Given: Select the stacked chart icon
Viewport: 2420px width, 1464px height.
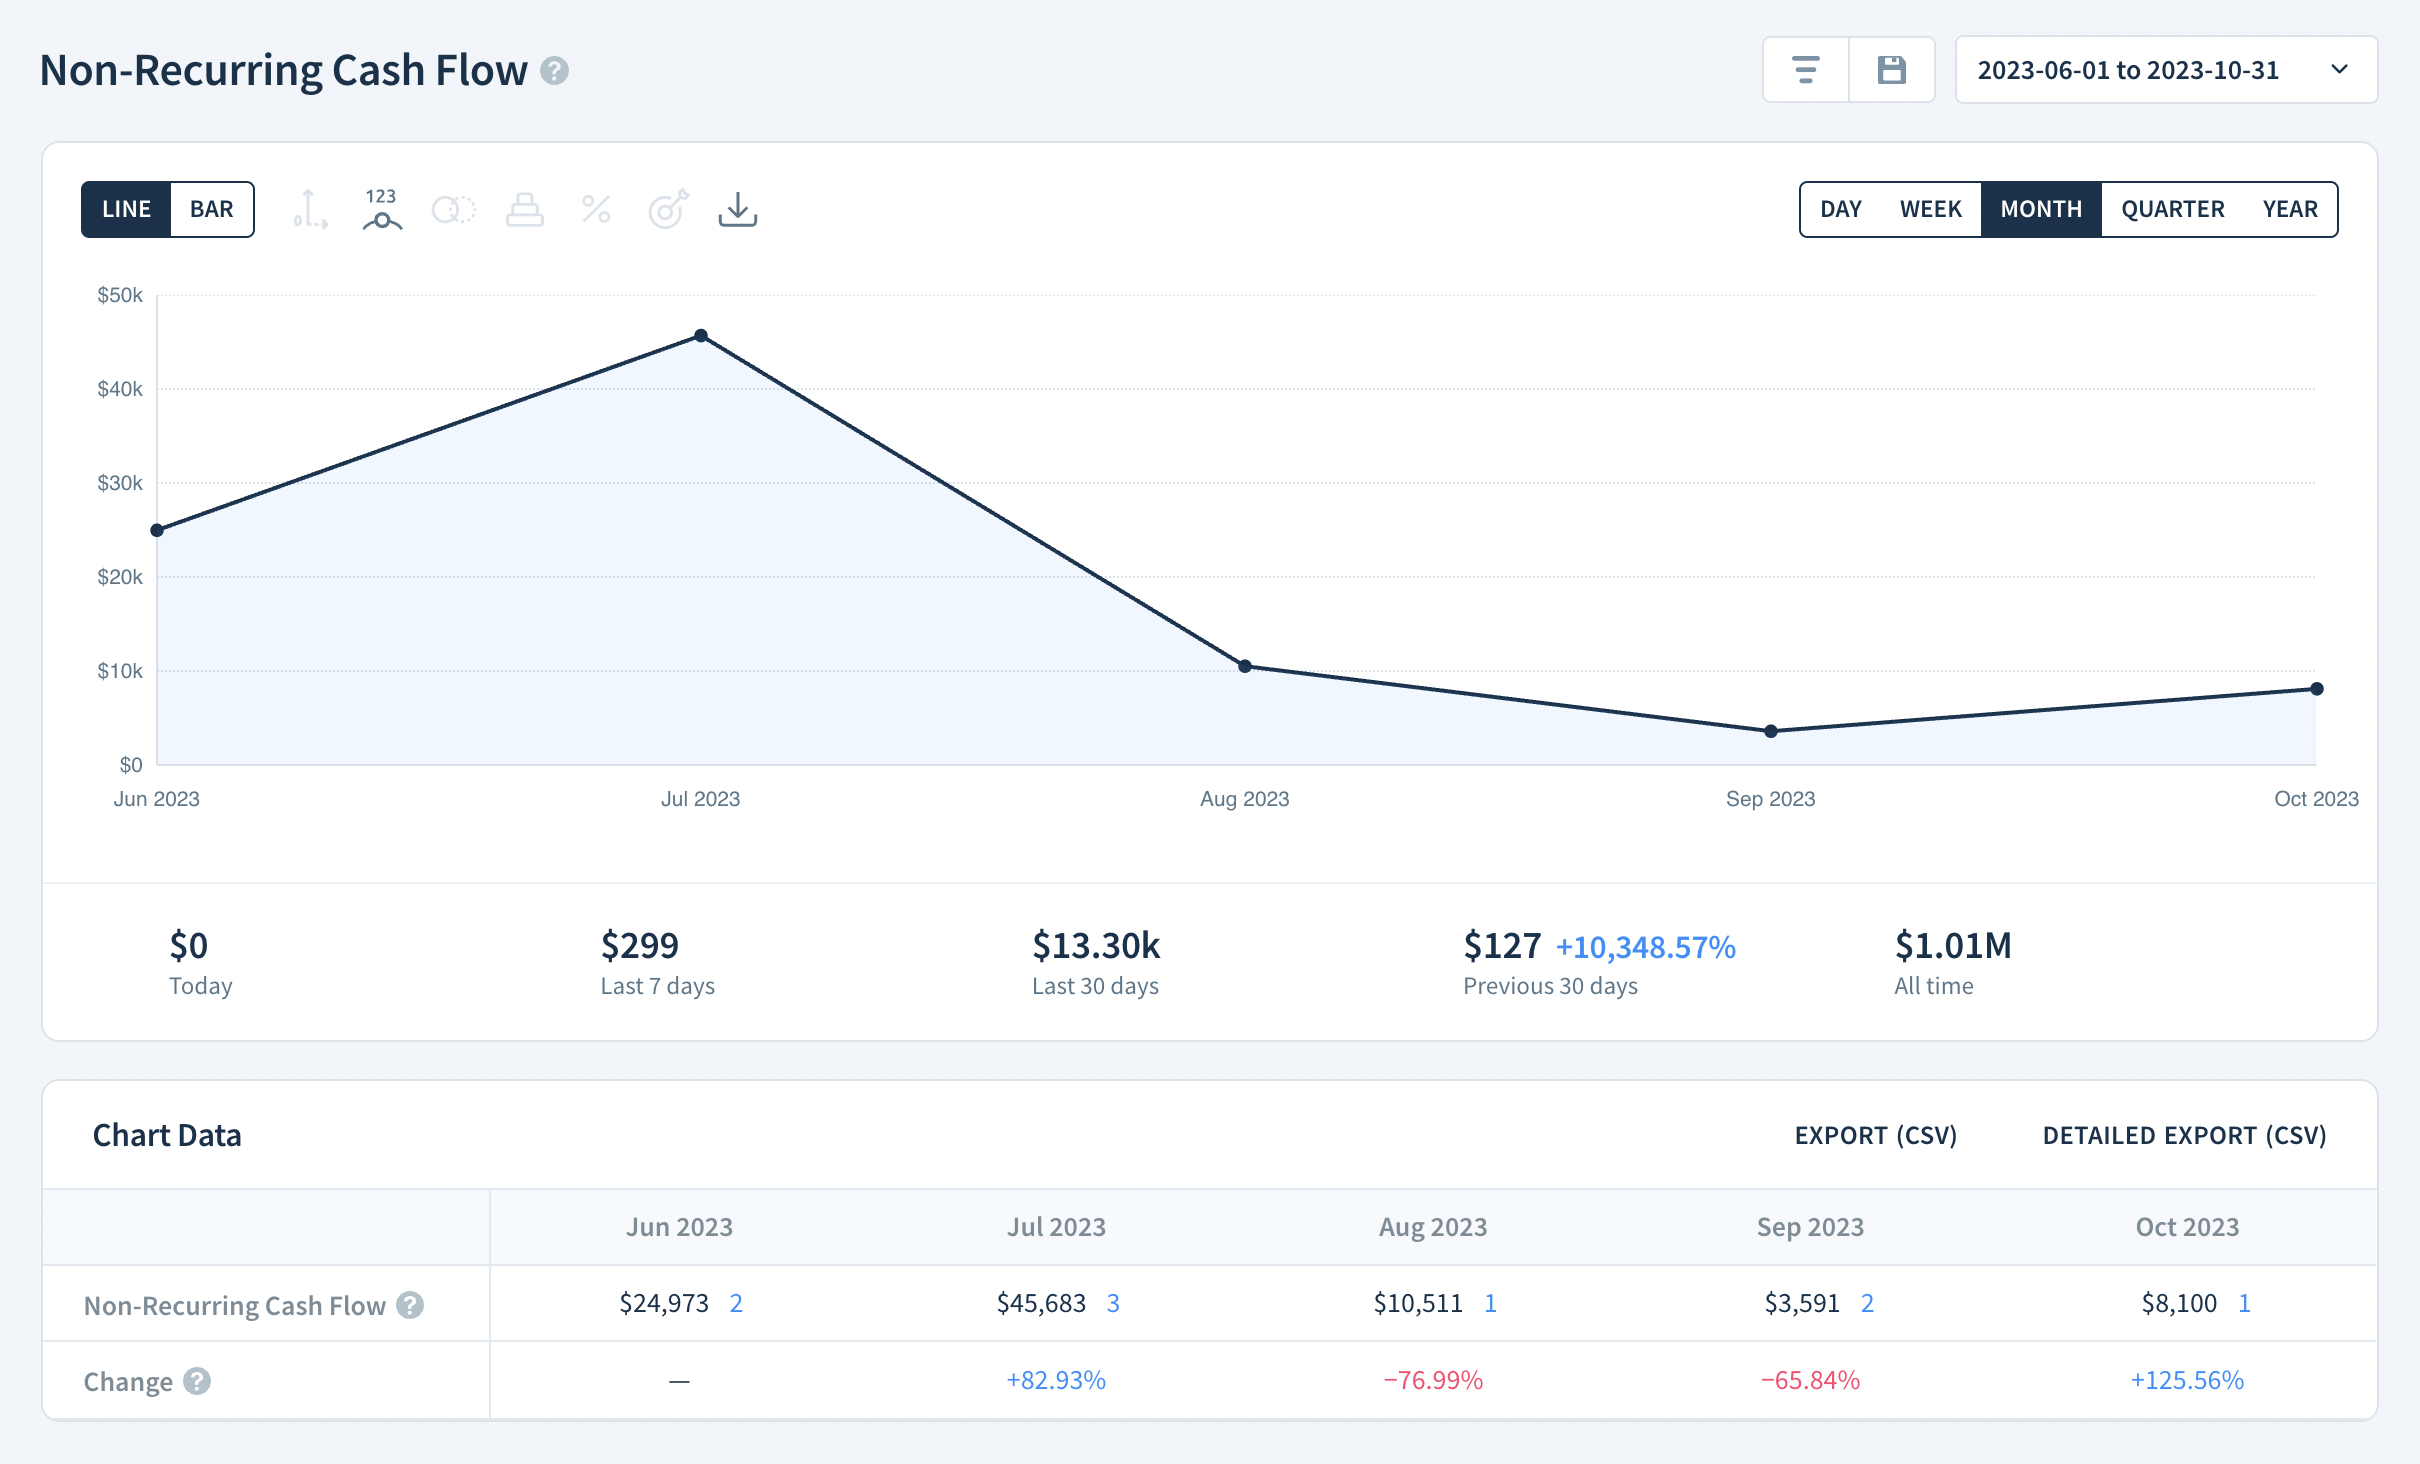Looking at the screenshot, I should pos(525,209).
